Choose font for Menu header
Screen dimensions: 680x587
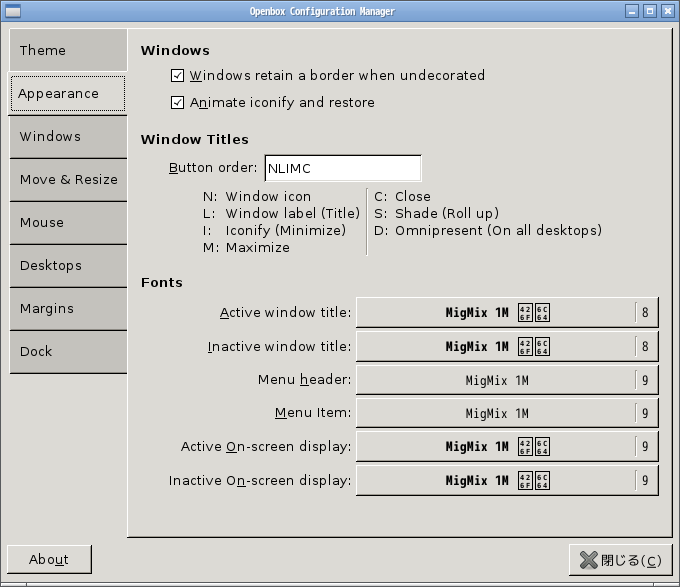click(x=507, y=380)
